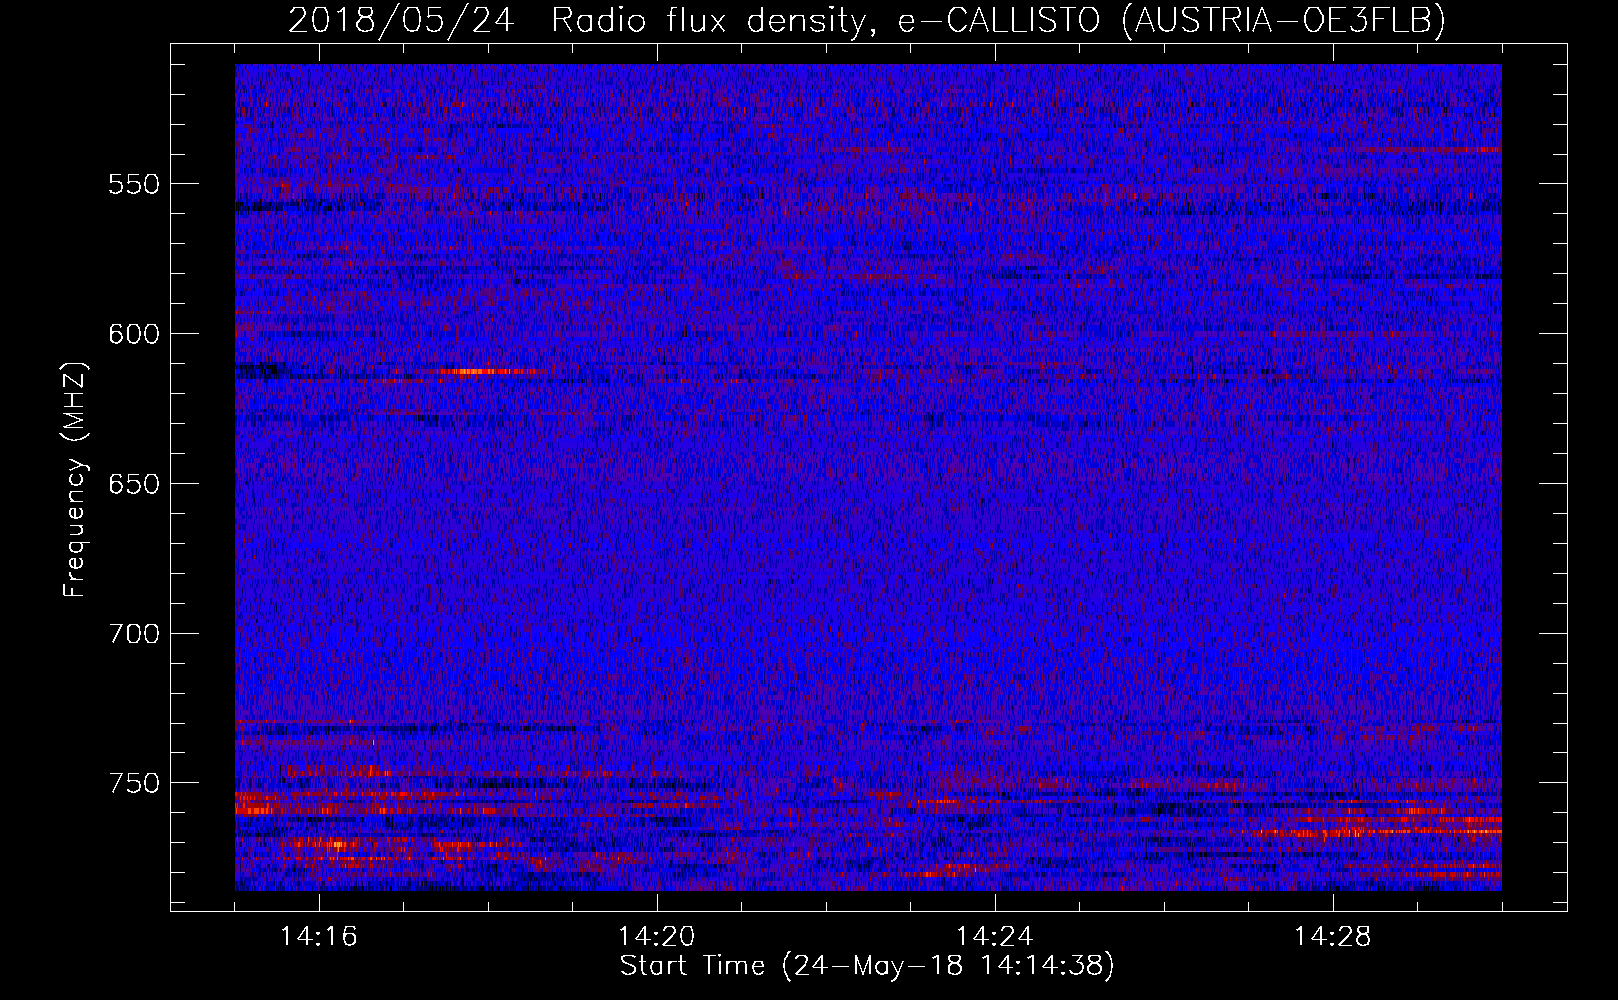Viewport: 1618px width, 1000px height.
Task: Click the "Start Time" x-axis label
Action: 866,966
